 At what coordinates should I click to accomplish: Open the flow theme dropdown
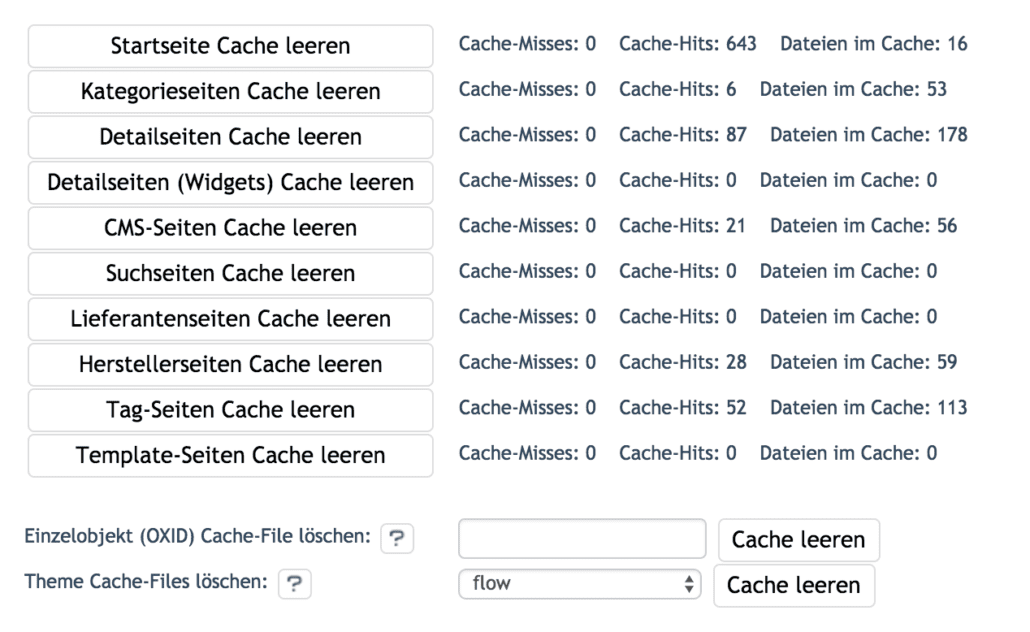click(x=579, y=583)
